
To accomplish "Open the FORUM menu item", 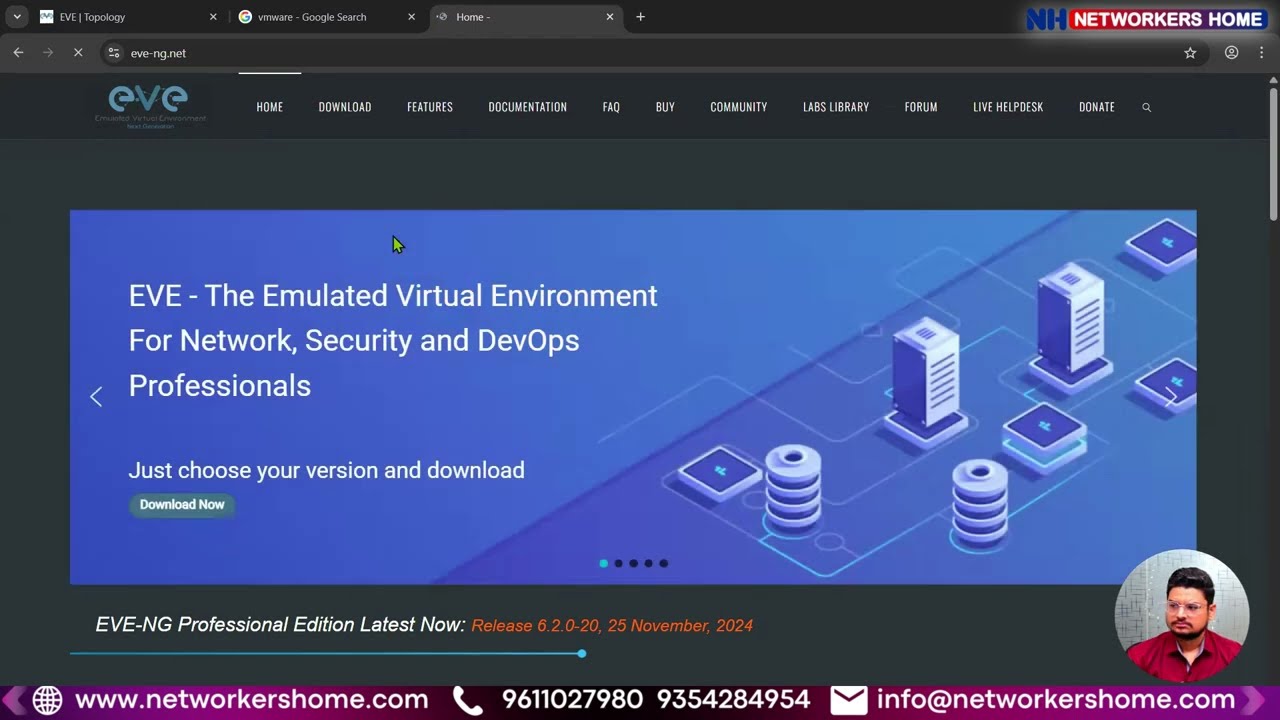I will [x=921, y=107].
